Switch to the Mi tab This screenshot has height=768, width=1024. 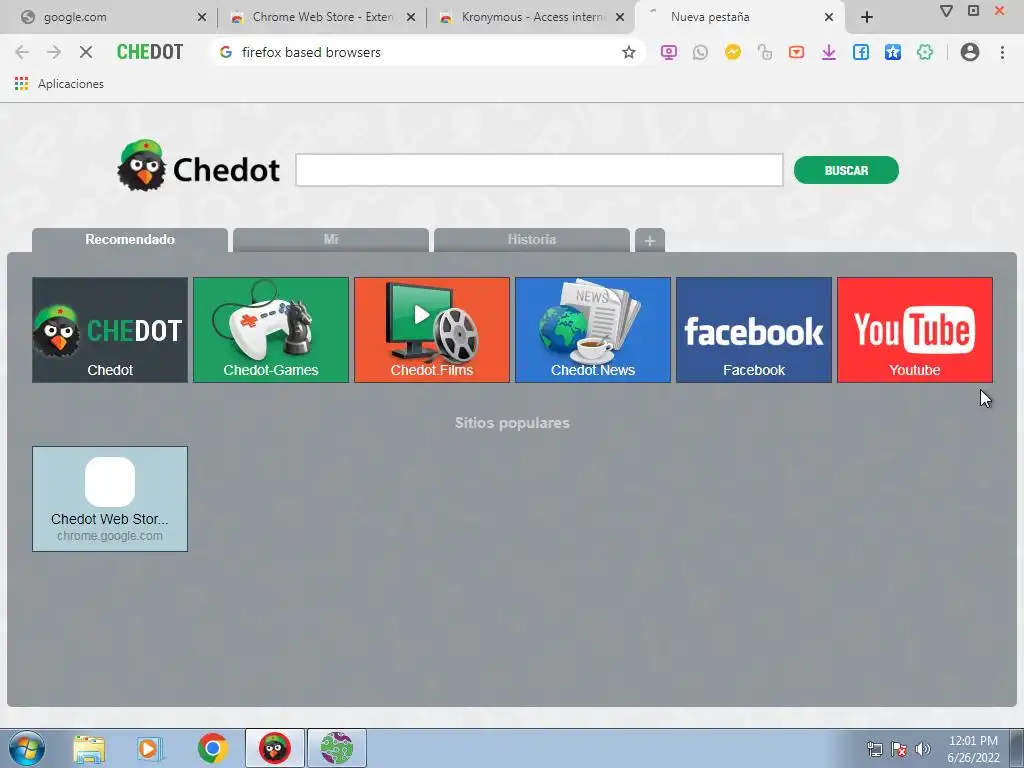tap(331, 240)
